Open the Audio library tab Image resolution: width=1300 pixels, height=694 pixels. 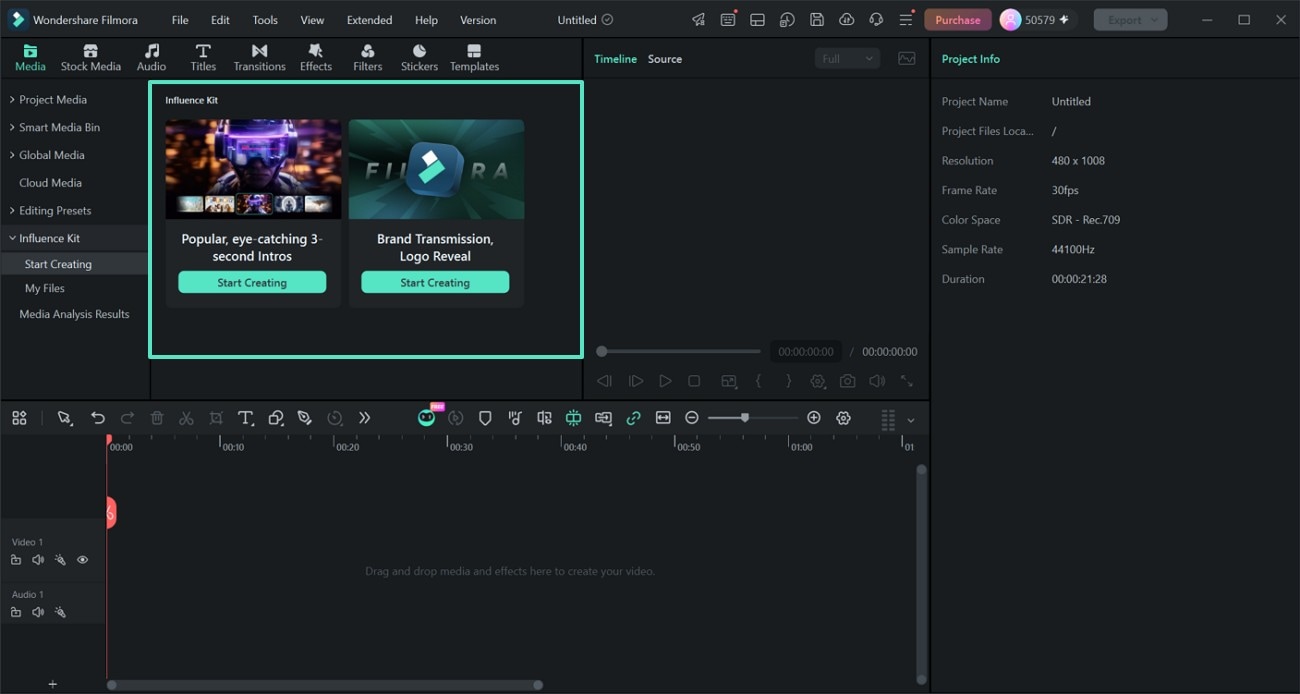tap(151, 58)
